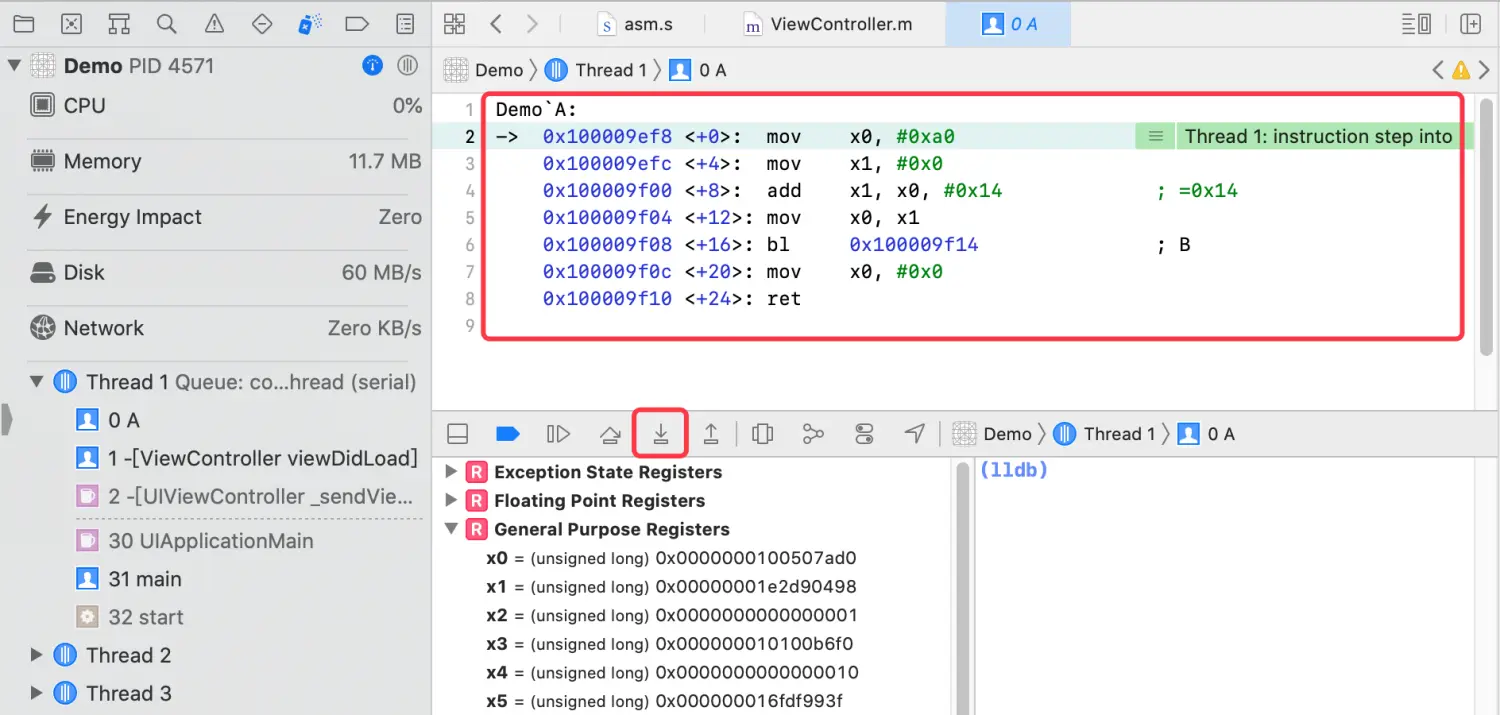Add a new editor pane
The image size is (1500, 715).
(x=1470, y=24)
